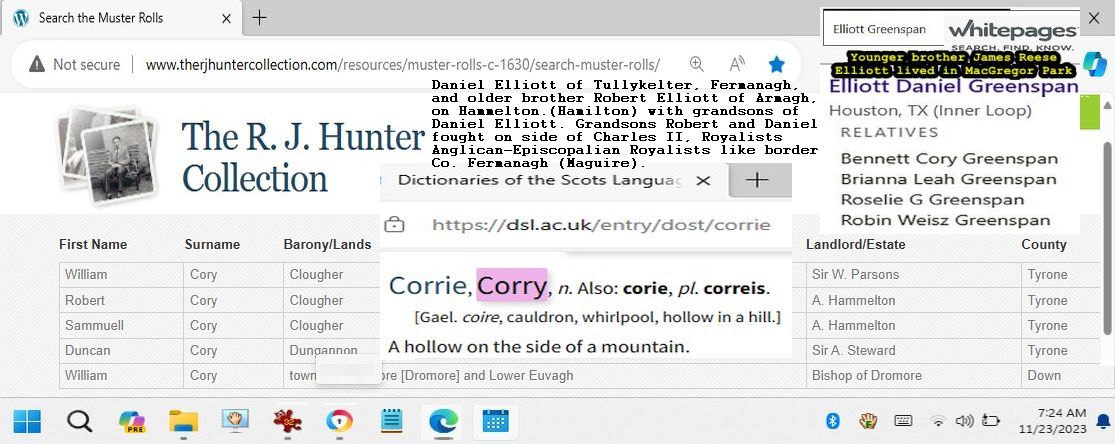This screenshot has height=444, width=1115.
Task: Click the Robert first name cell
Action: point(122,300)
